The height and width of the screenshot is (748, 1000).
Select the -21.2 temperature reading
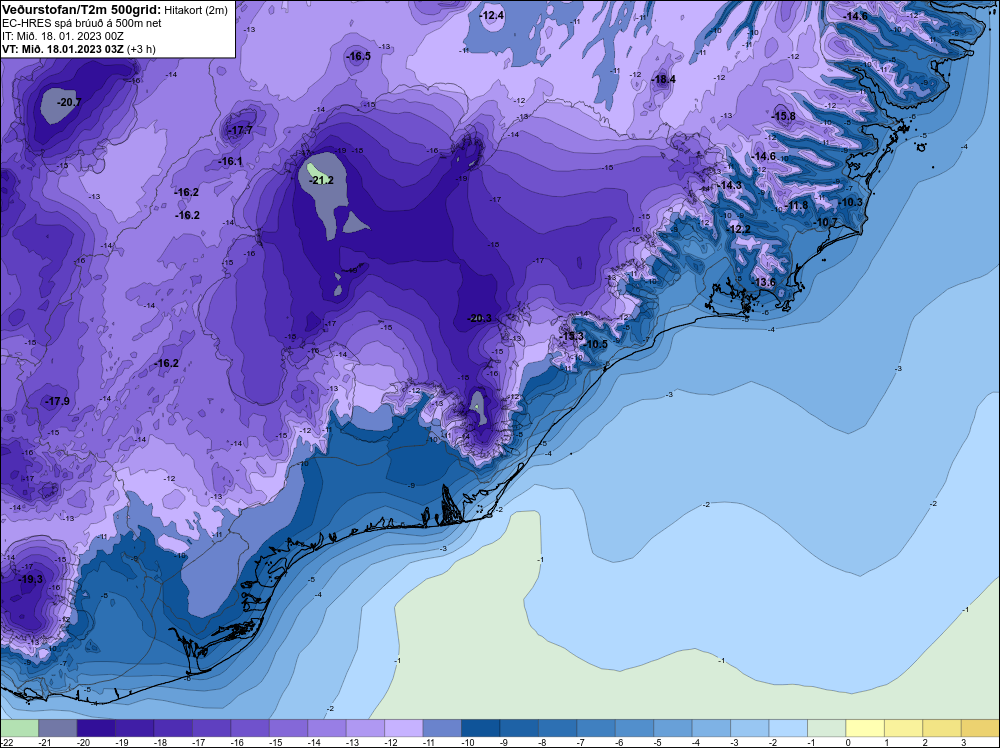point(321,180)
